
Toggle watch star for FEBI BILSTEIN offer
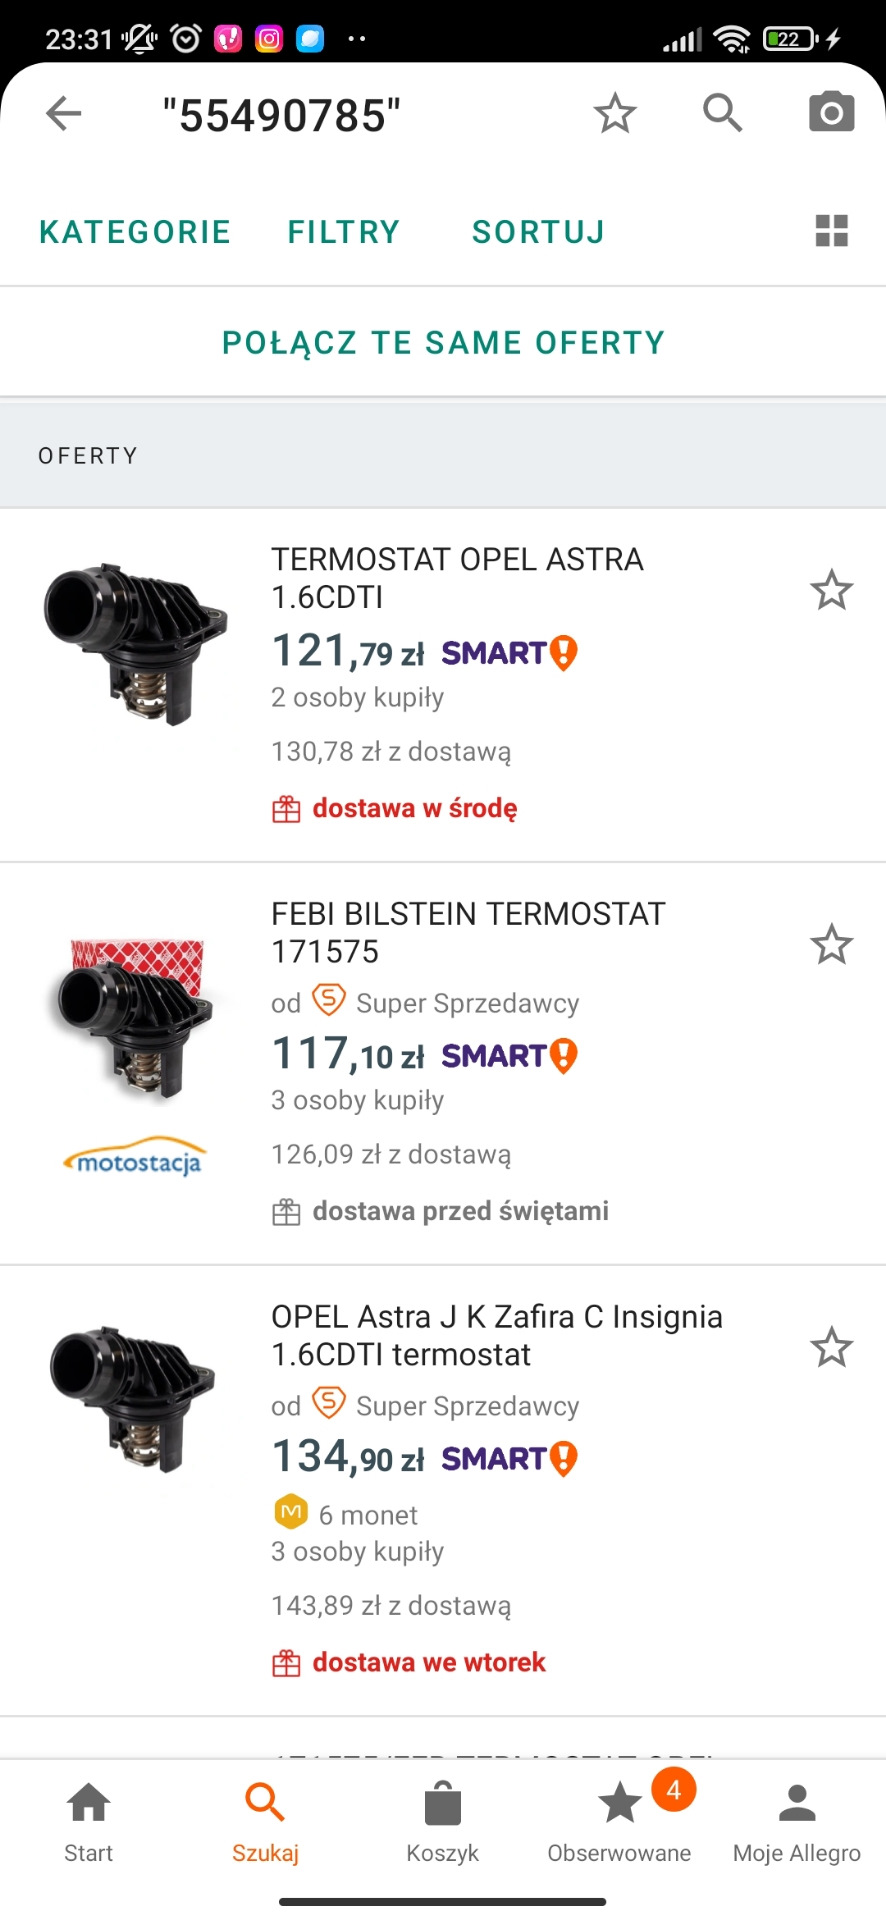[831, 945]
